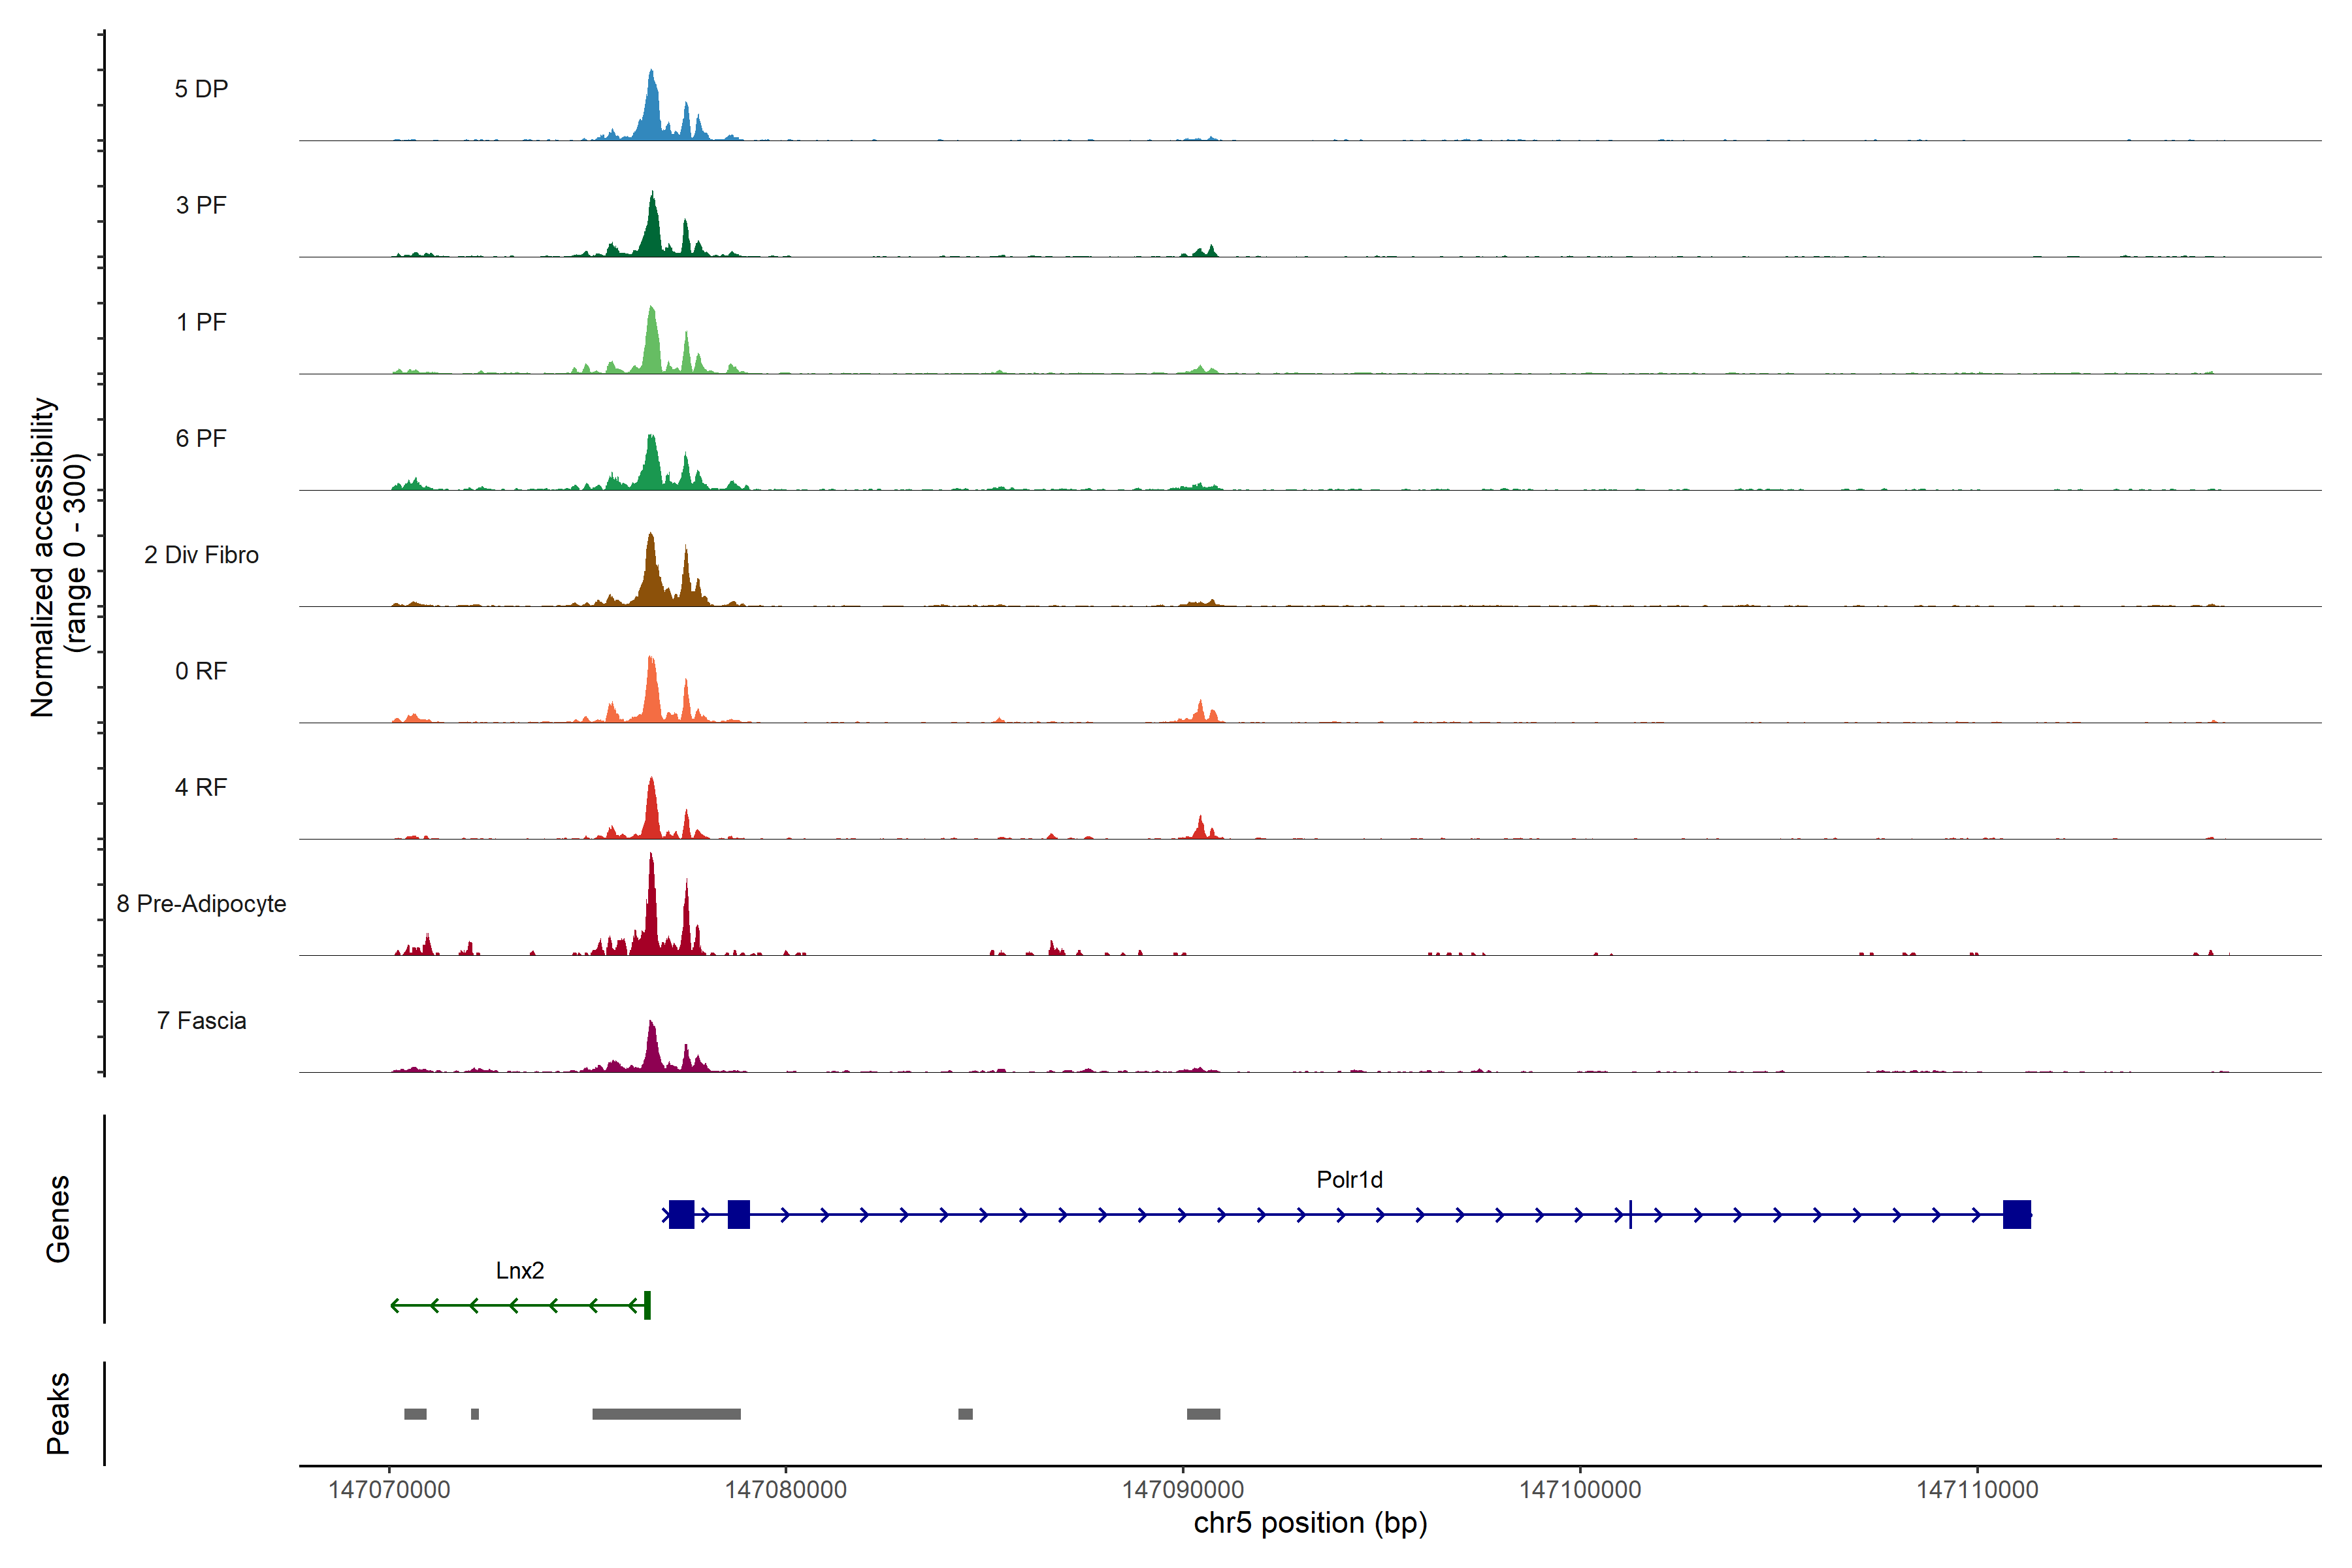This screenshot has width=2352, height=1568.
Task: Click the green Lnx2 exon marker
Action: (x=648, y=1305)
